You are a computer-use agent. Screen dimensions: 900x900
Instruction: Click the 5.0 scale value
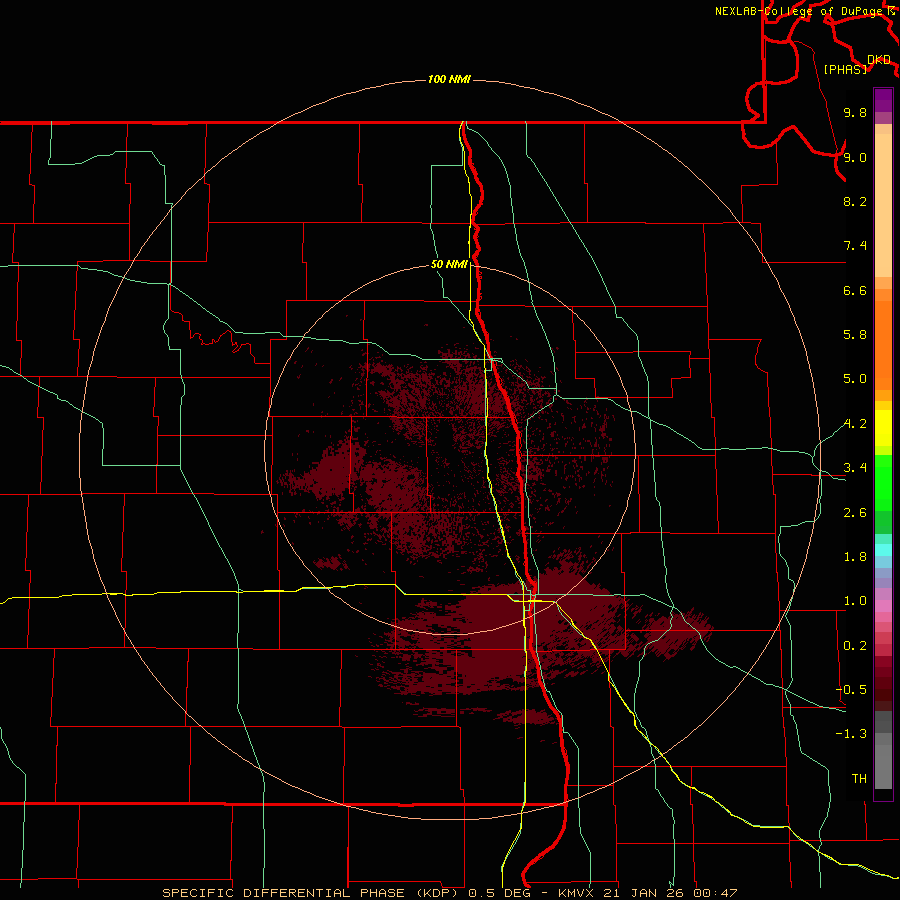pos(855,379)
